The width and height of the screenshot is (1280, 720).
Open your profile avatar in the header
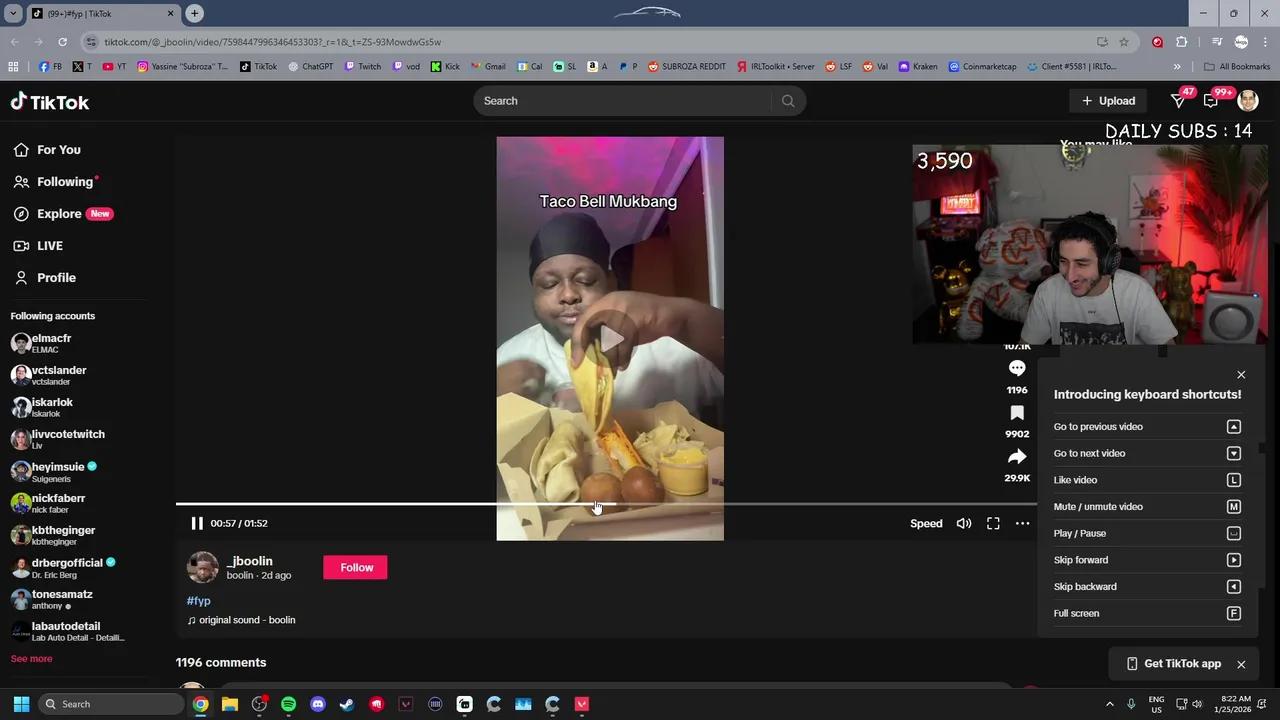(1247, 100)
